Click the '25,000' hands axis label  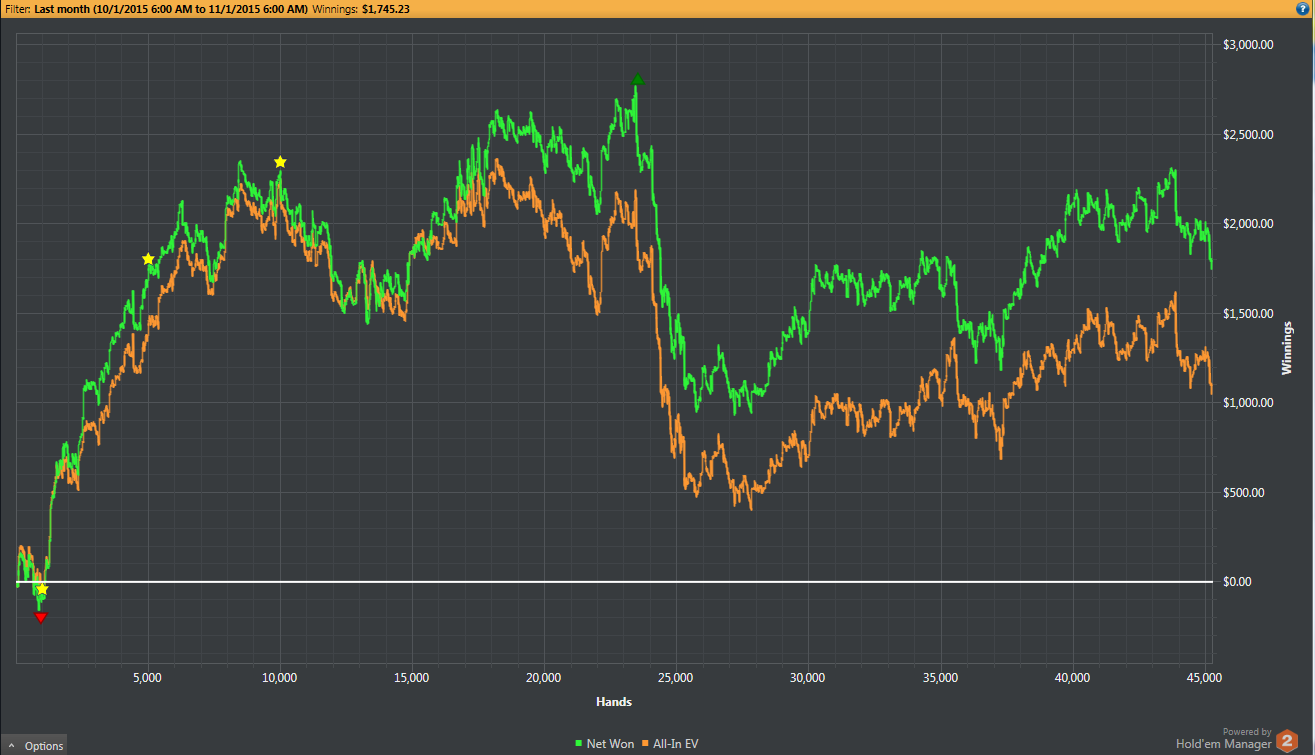point(676,678)
